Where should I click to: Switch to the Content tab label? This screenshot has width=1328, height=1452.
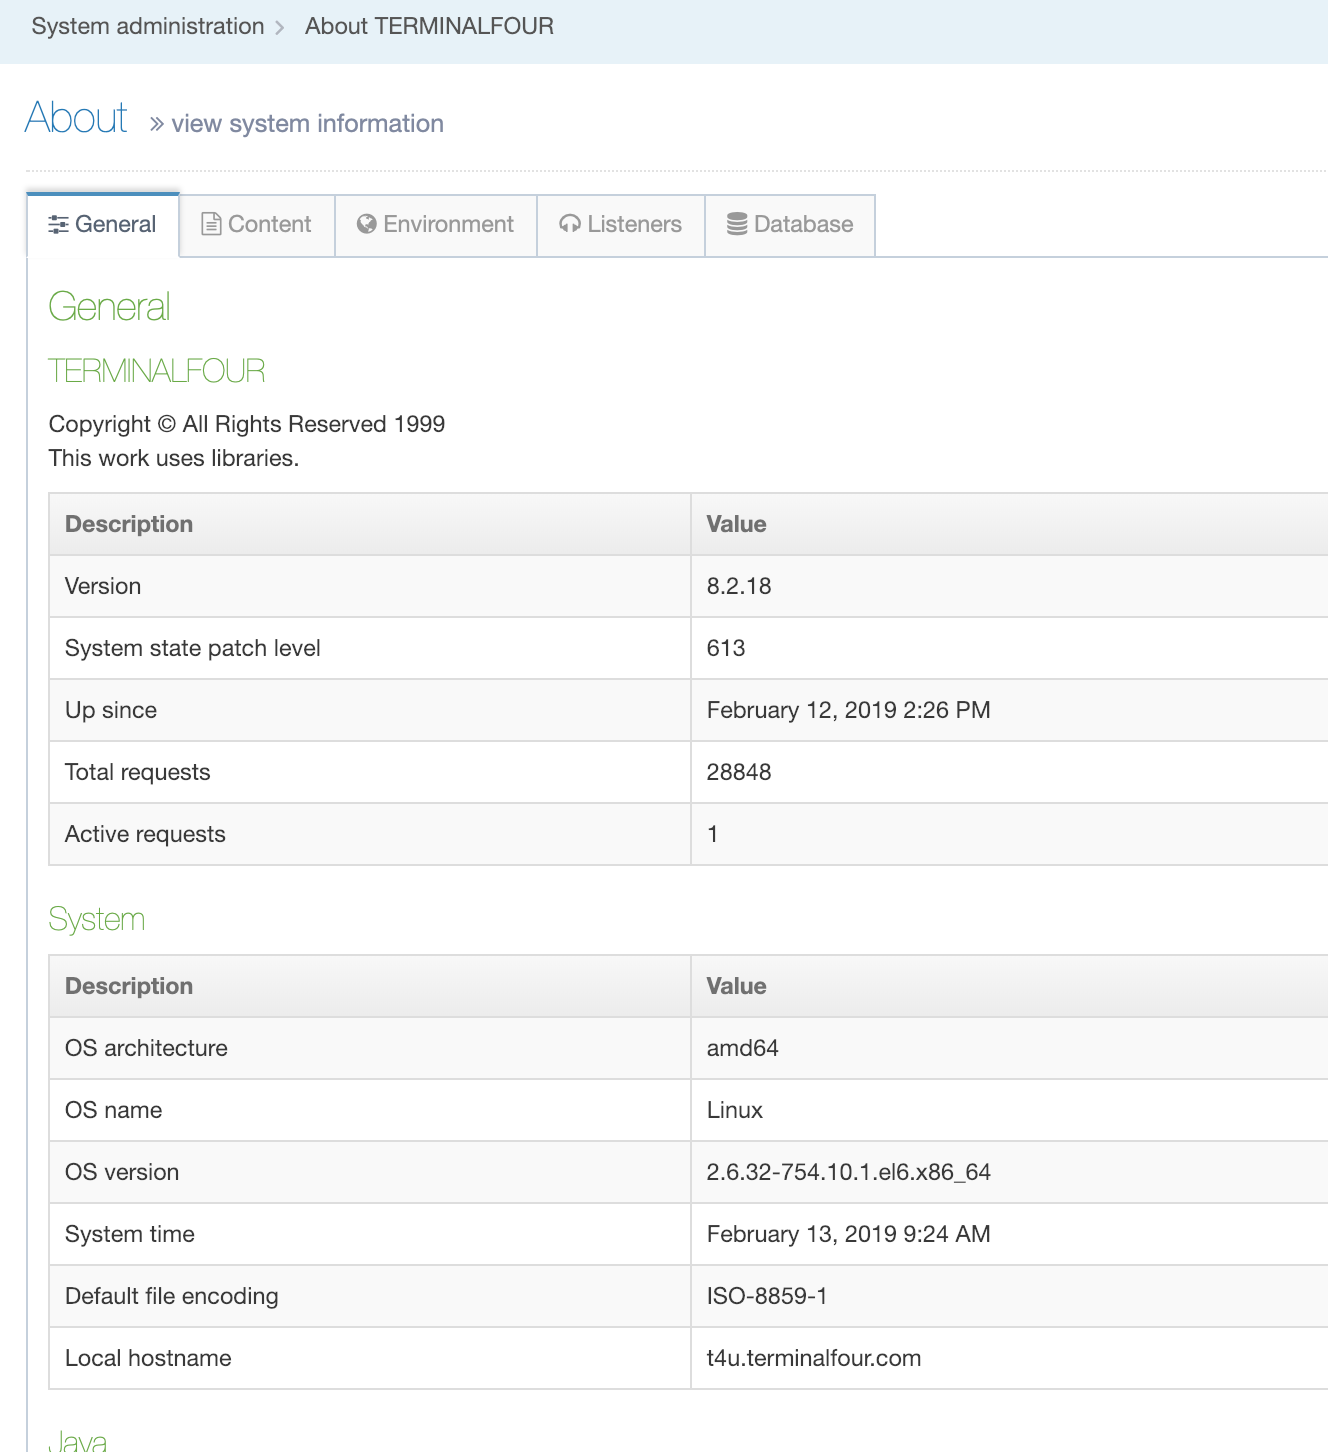click(x=269, y=224)
